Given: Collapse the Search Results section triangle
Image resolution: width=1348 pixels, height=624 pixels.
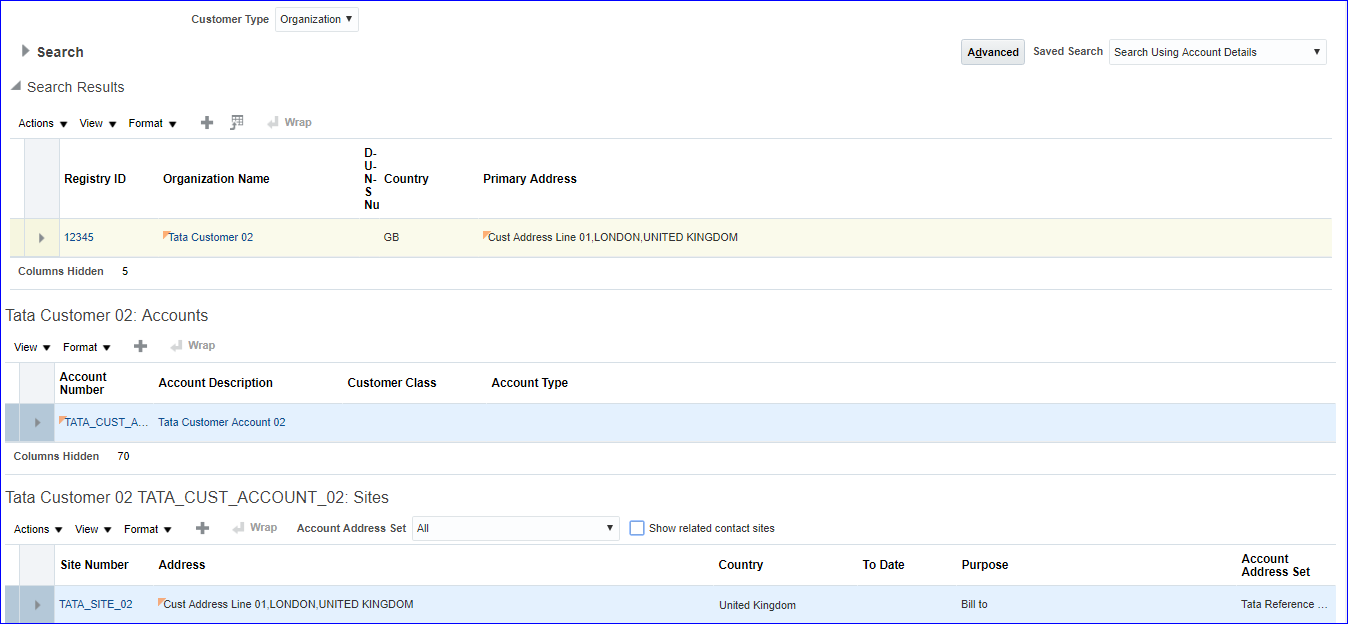Looking at the screenshot, I should [x=16, y=87].
